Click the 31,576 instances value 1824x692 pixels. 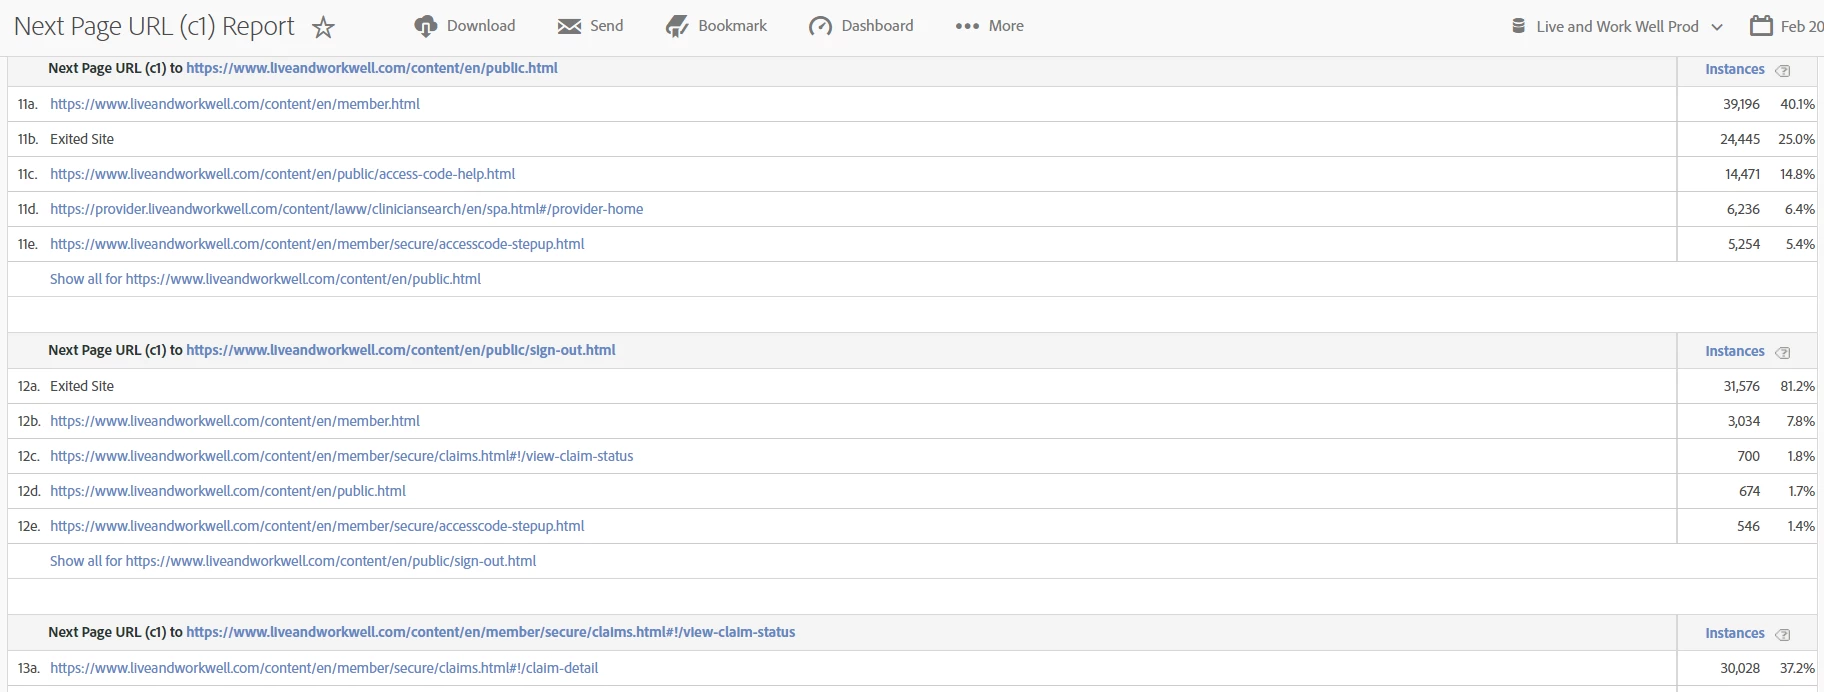click(1741, 386)
